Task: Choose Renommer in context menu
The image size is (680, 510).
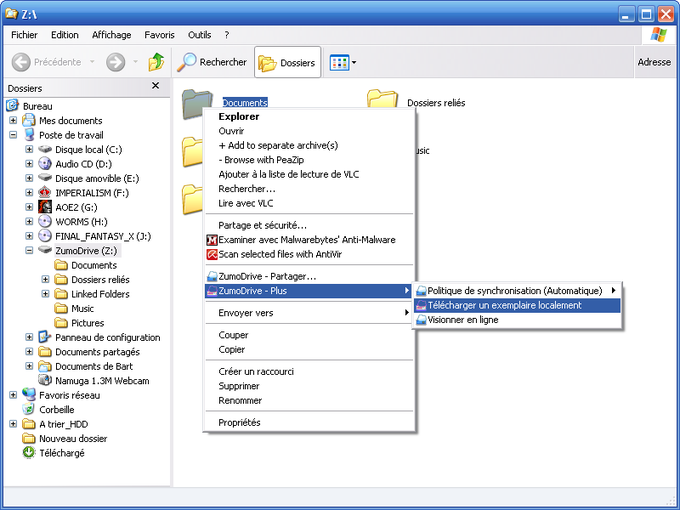Action: [309, 401]
